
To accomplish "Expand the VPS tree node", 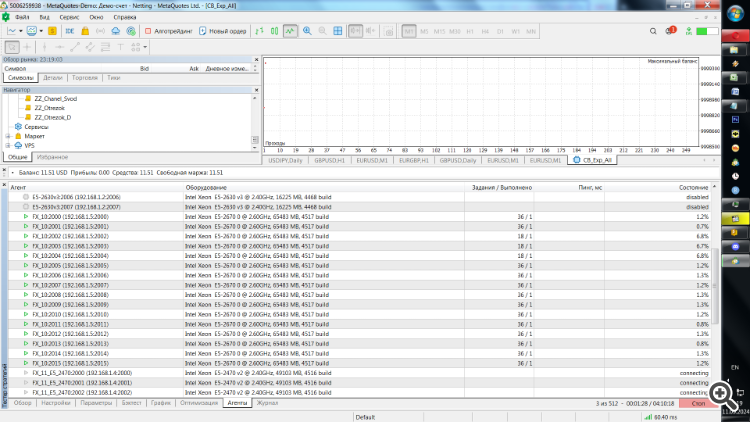I will [8, 145].
